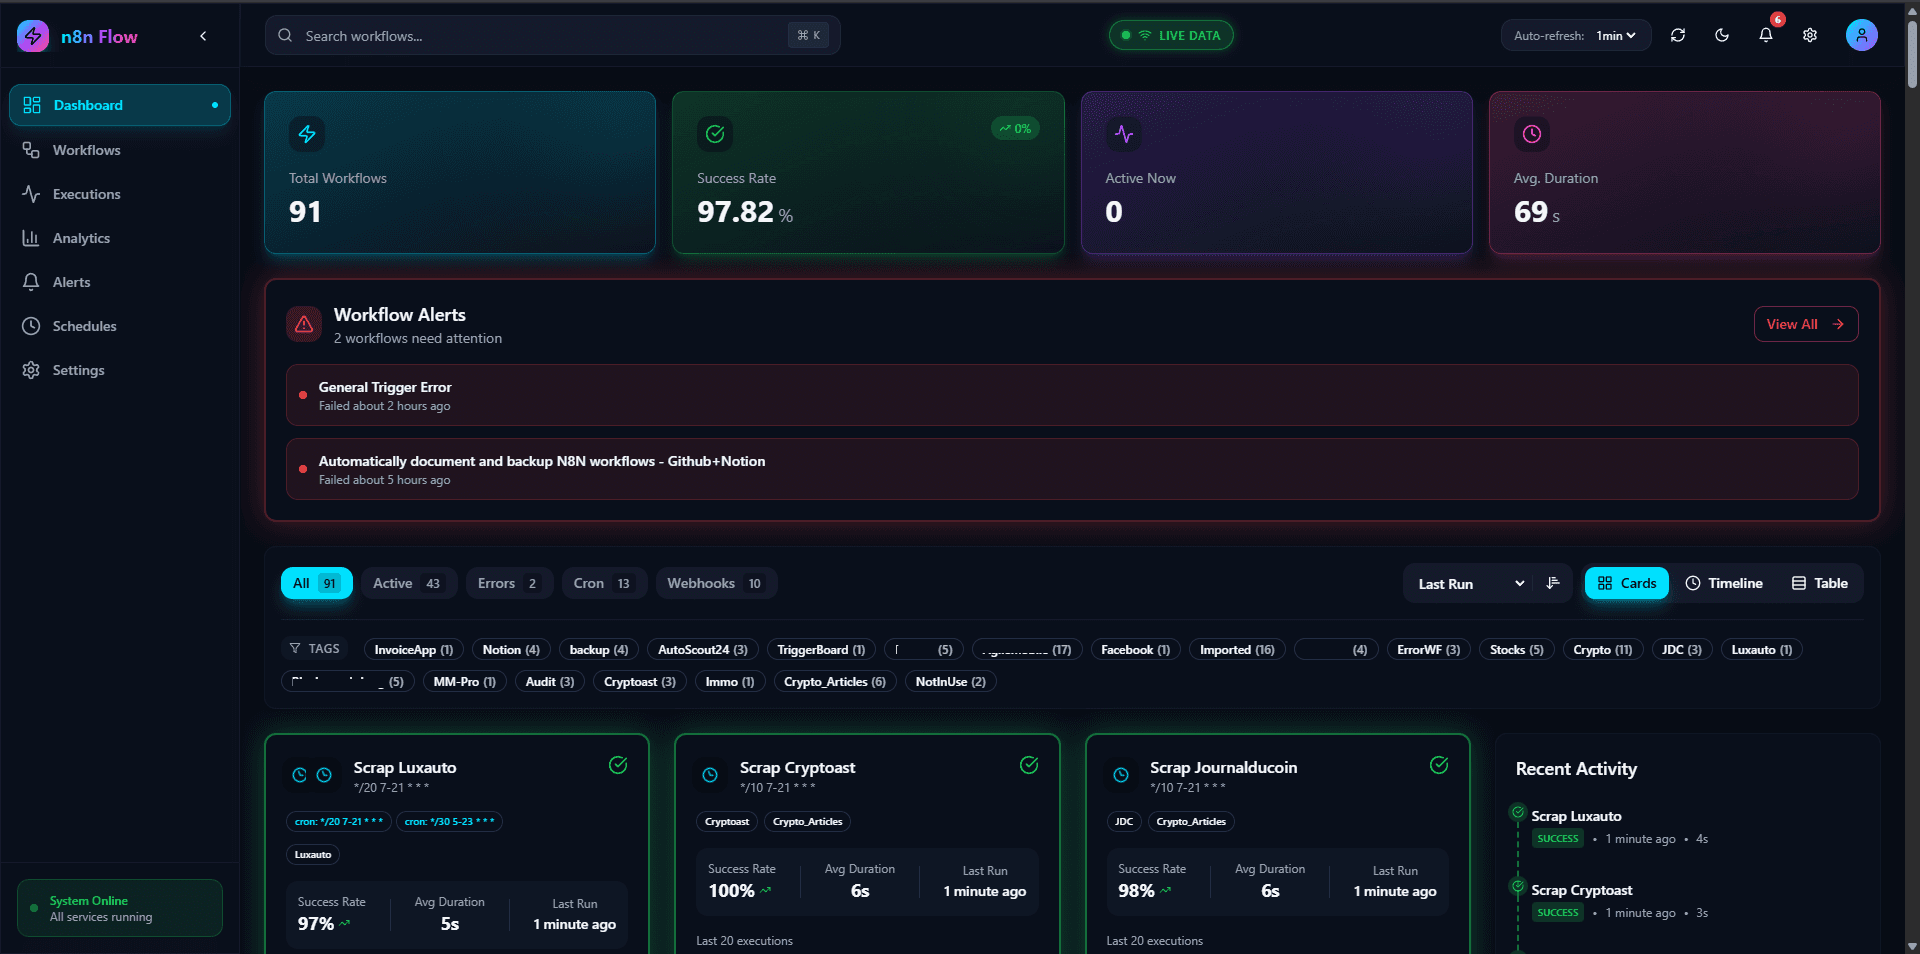Screen dimensions: 1920x954
Task: Click the sort order icon beside Last Run
Action: 1553,583
